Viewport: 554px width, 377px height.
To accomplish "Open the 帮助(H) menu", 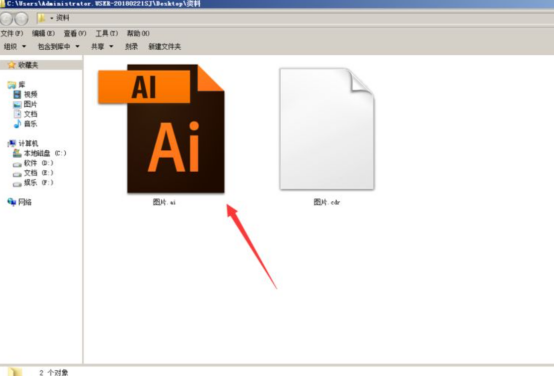I will pyautogui.click(x=138, y=33).
